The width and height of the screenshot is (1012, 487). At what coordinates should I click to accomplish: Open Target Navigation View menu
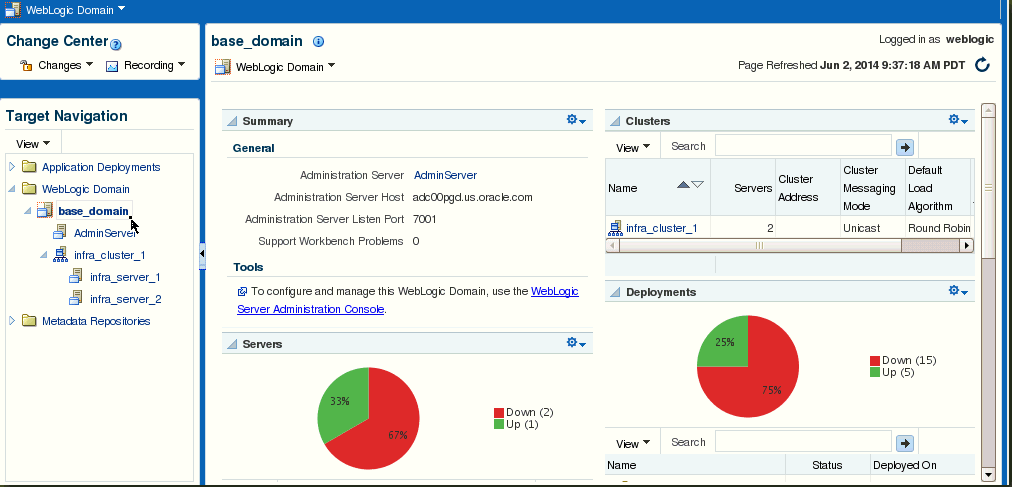[x=33, y=143]
